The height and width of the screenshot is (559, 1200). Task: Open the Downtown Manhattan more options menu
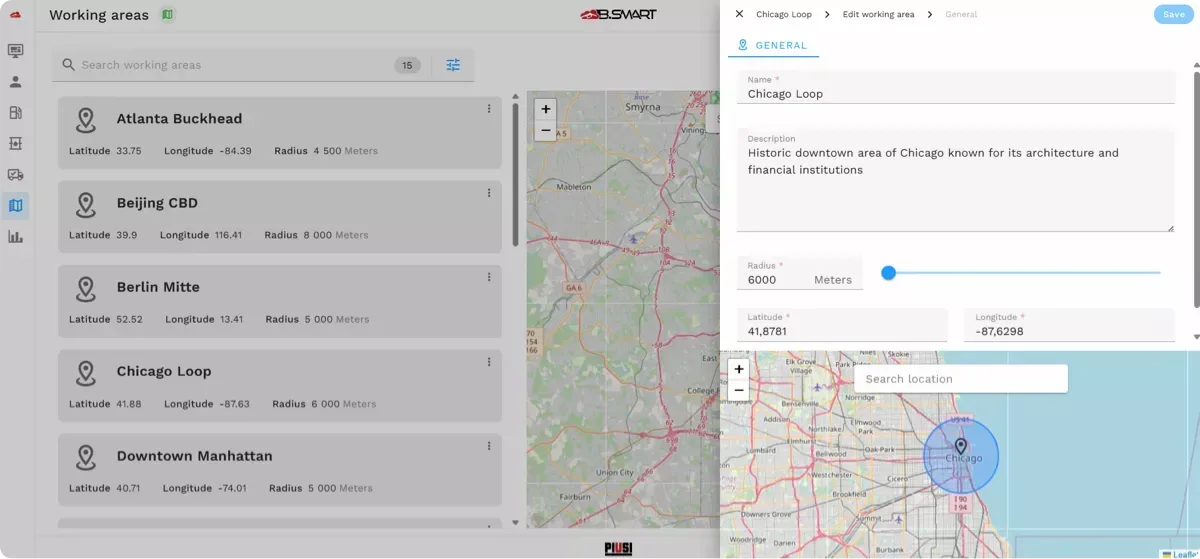[x=489, y=446]
